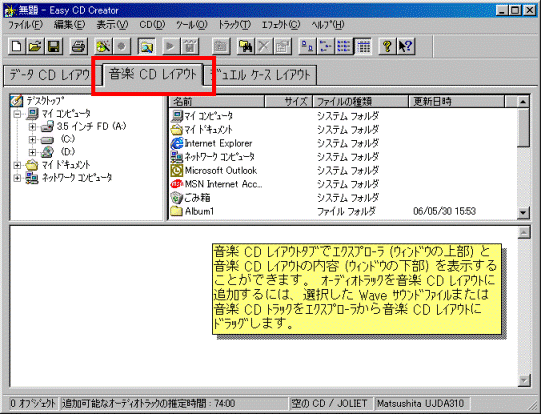Viewport: 541px width, 414px height.
Task: Find files with the binoculars icon
Action: pos(245,46)
